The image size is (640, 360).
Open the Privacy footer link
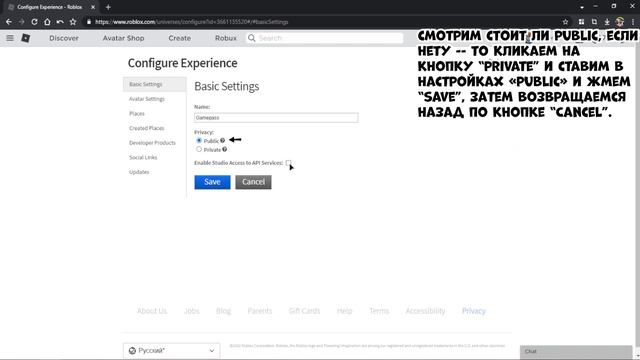tap(474, 311)
